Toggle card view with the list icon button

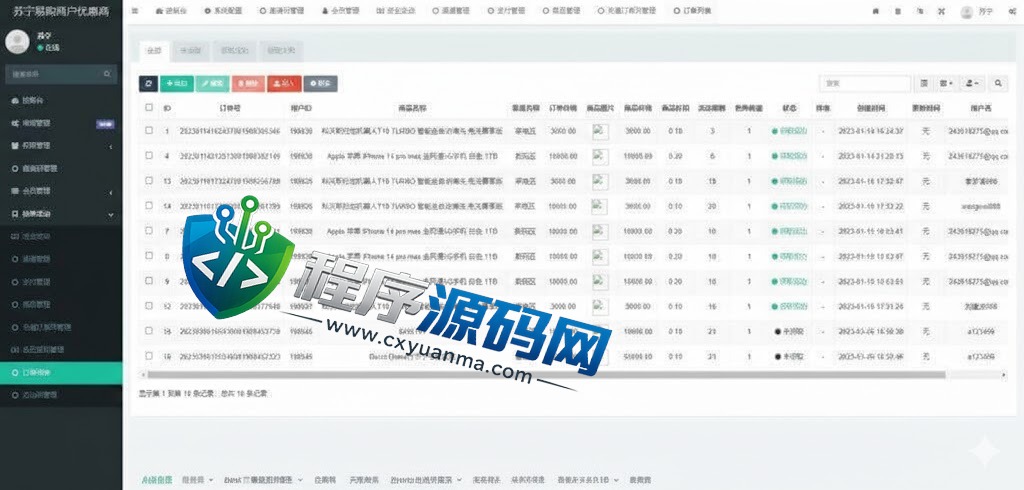(x=924, y=84)
